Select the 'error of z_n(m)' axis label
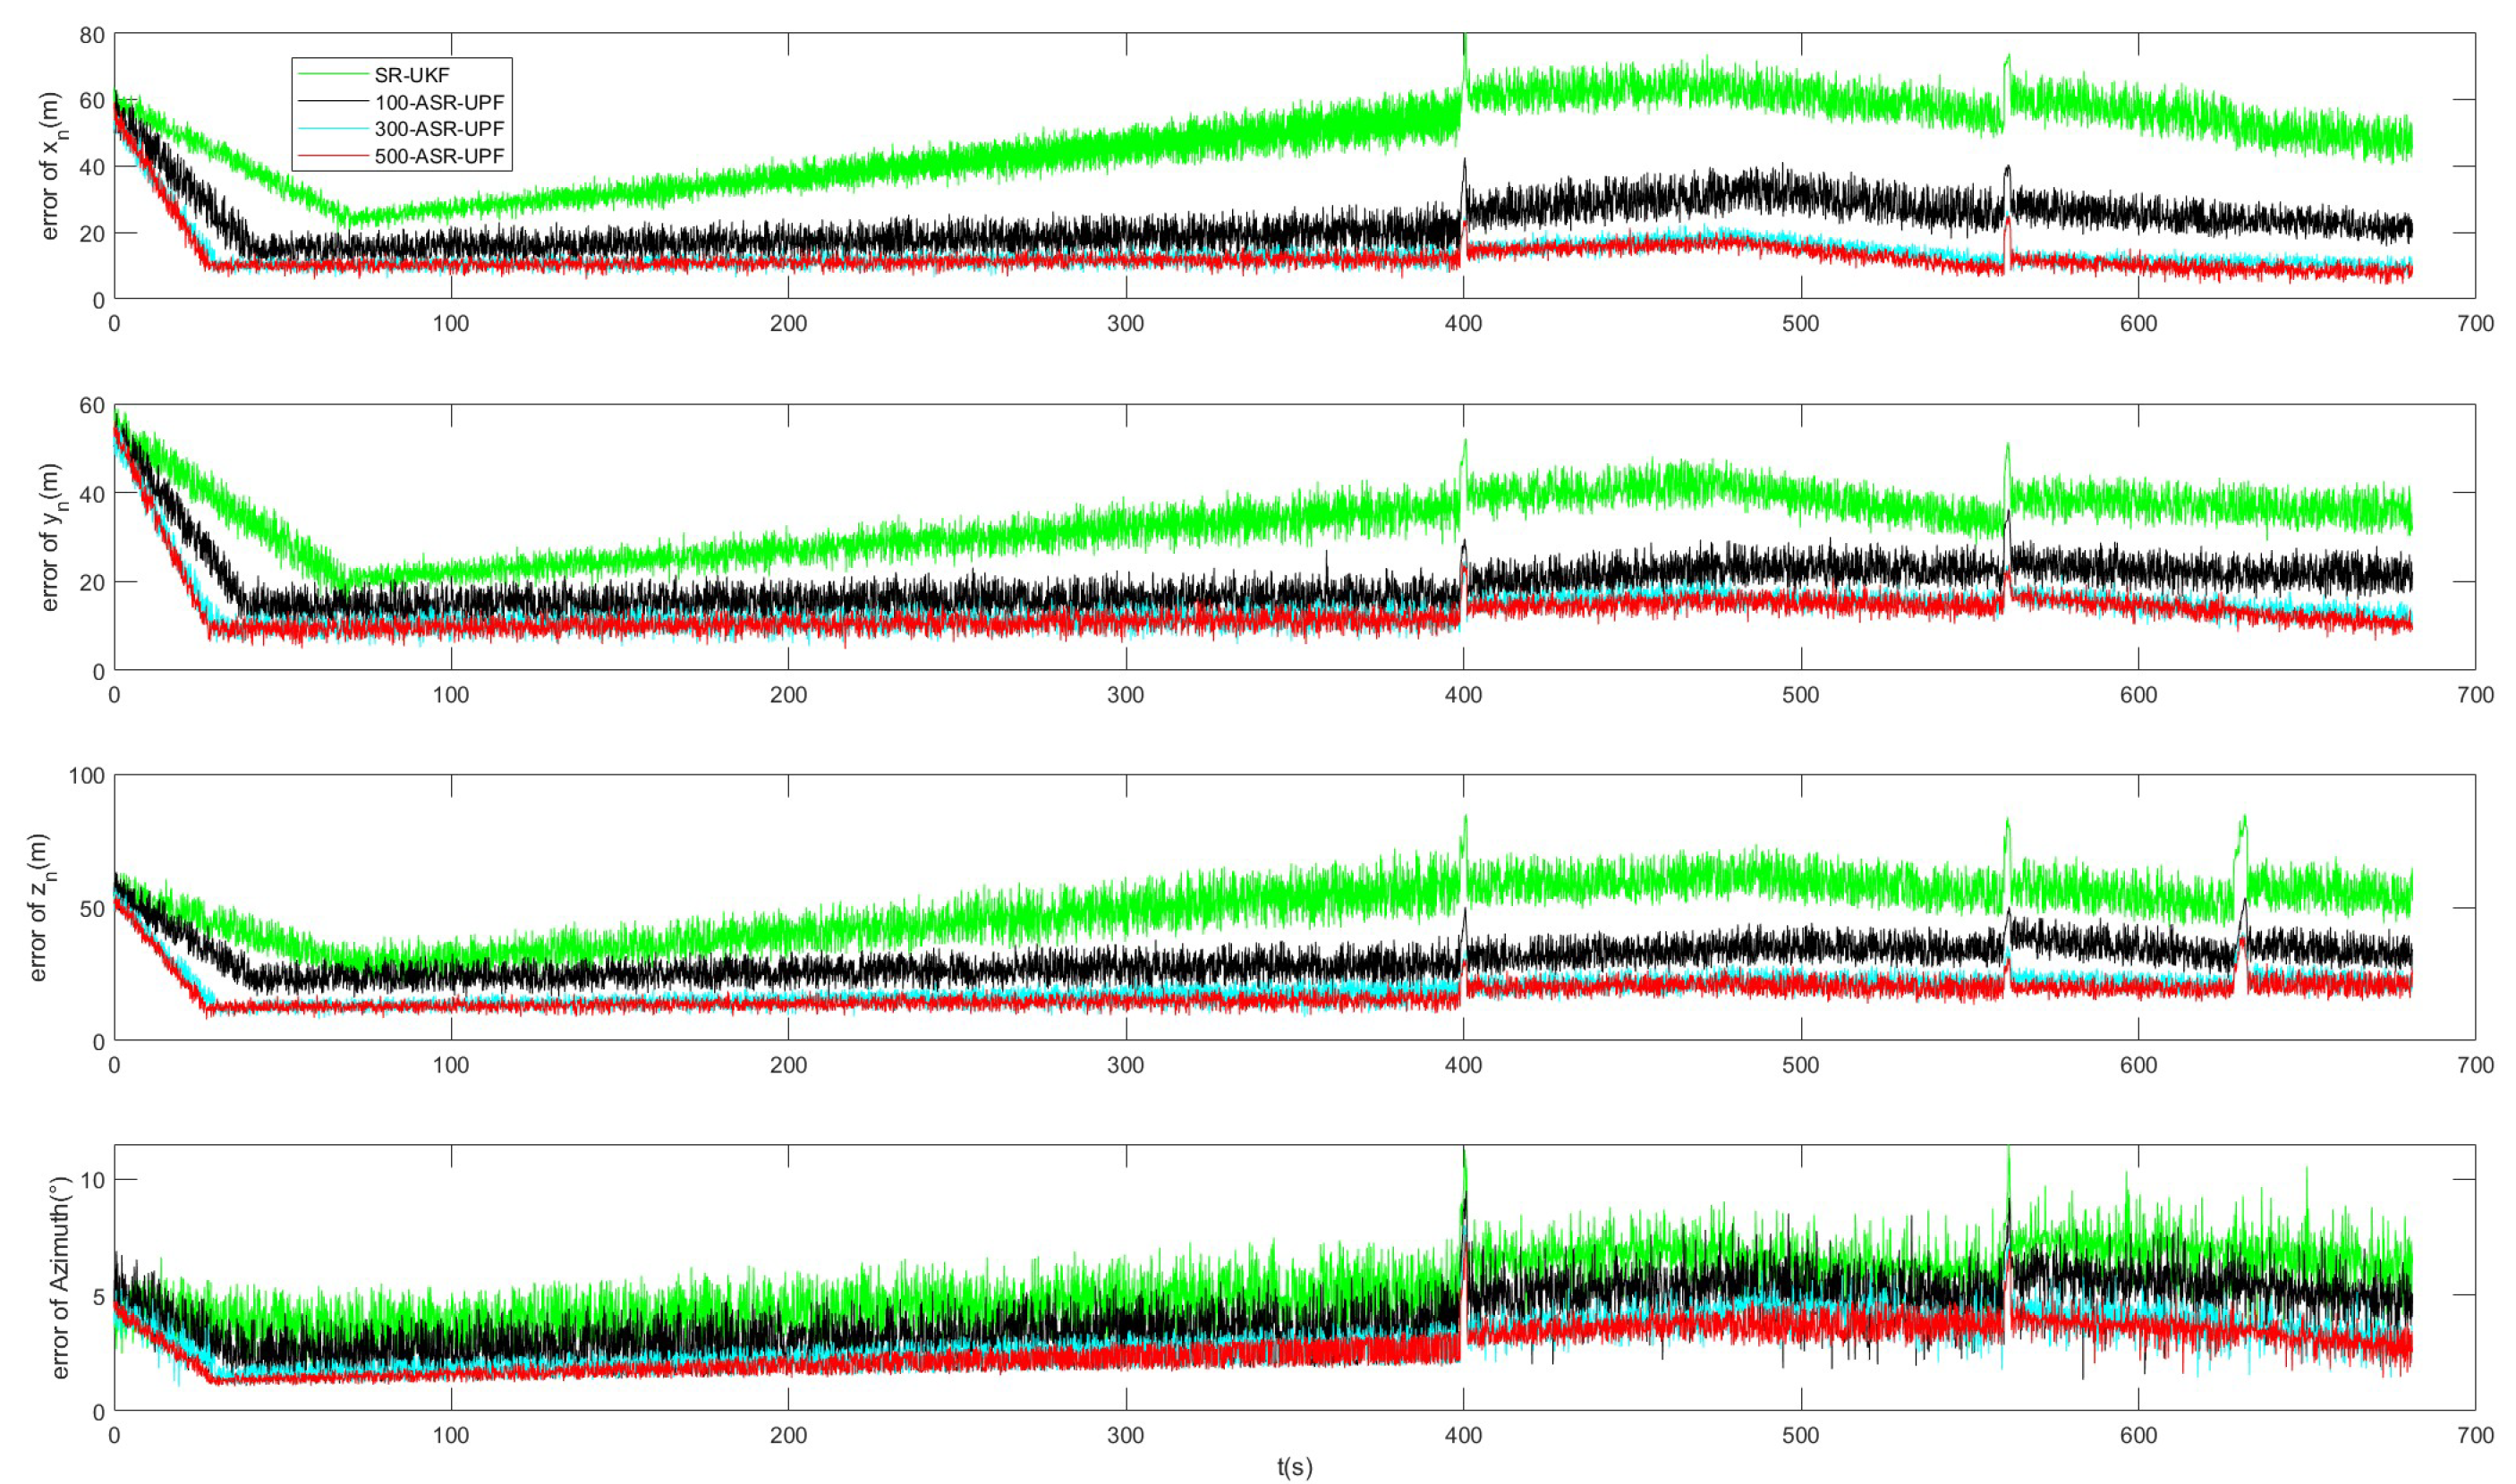This screenshot has width=2516, height=1484. click(40, 907)
